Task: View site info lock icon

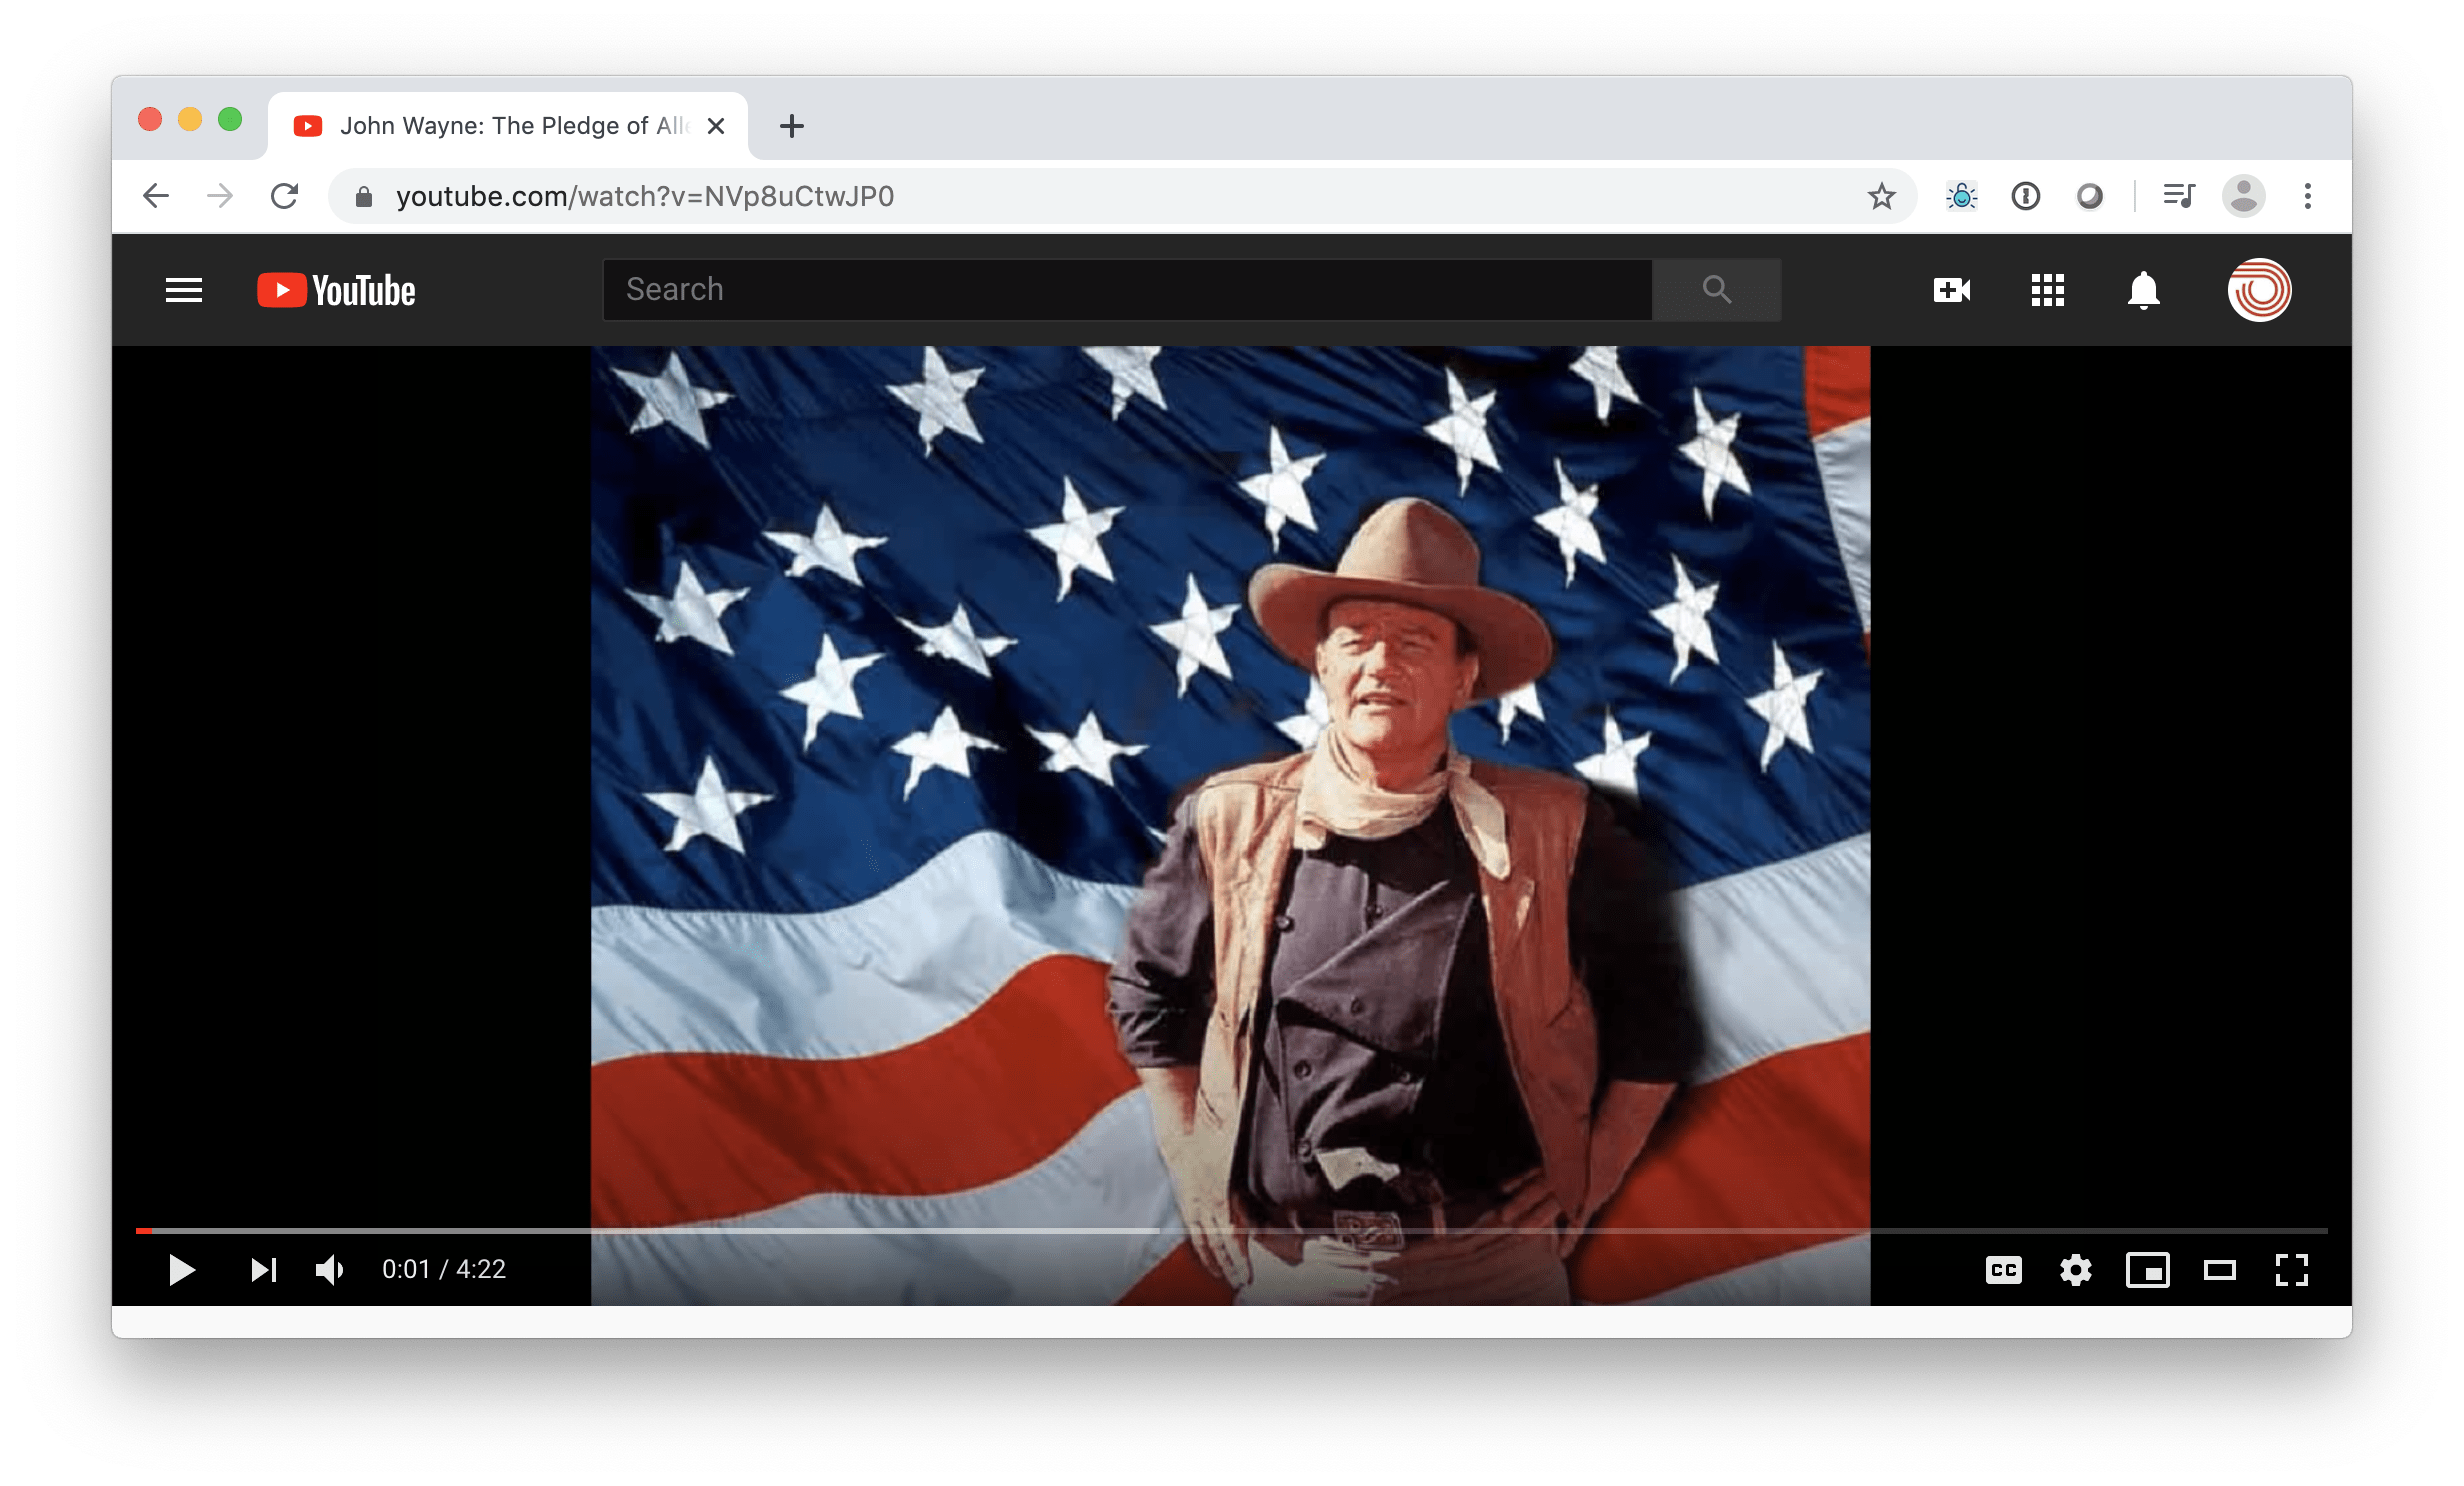Action: tap(364, 197)
